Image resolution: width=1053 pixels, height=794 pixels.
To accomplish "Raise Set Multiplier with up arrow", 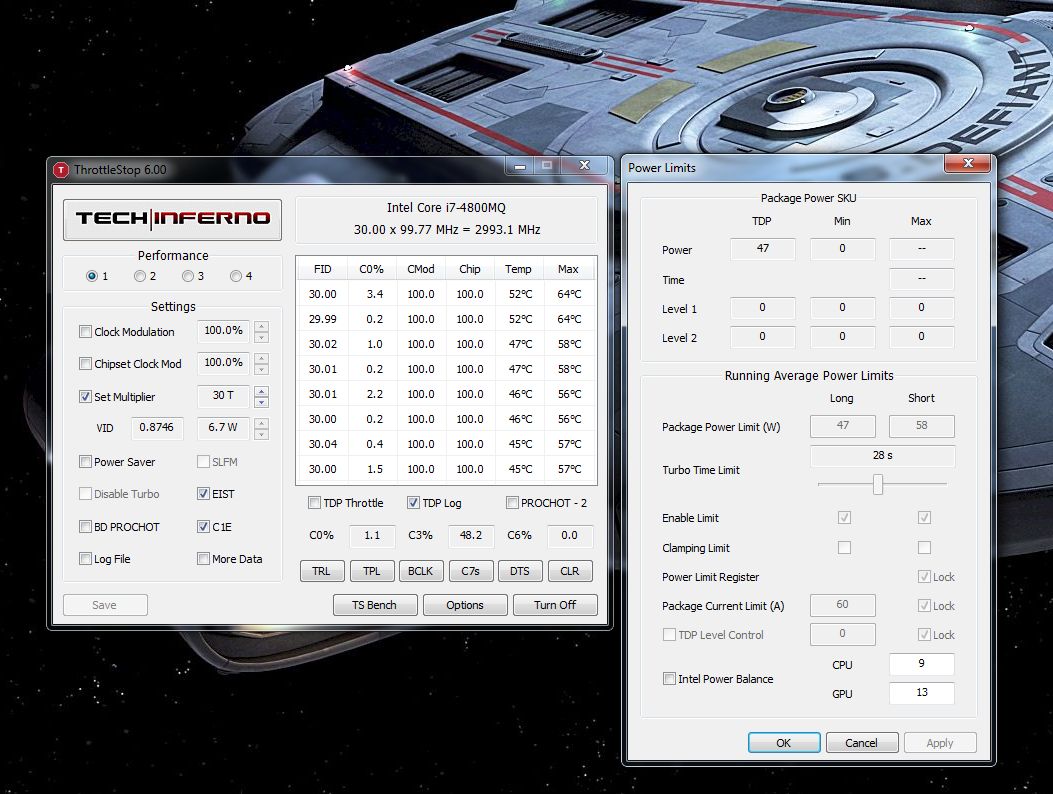I will pyautogui.click(x=262, y=391).
